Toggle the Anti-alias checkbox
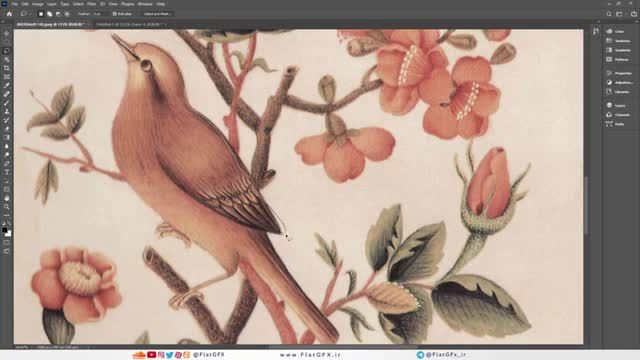 115,14
